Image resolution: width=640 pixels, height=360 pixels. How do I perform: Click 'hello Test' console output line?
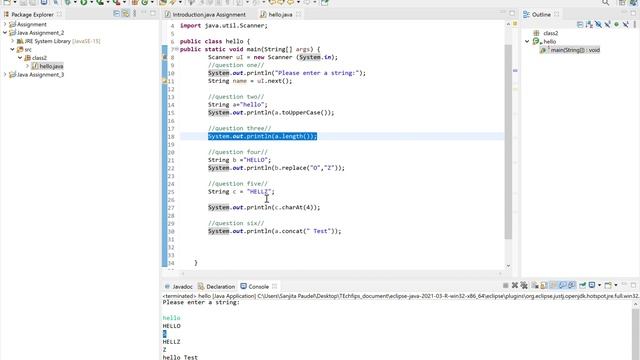click(180, 357)
